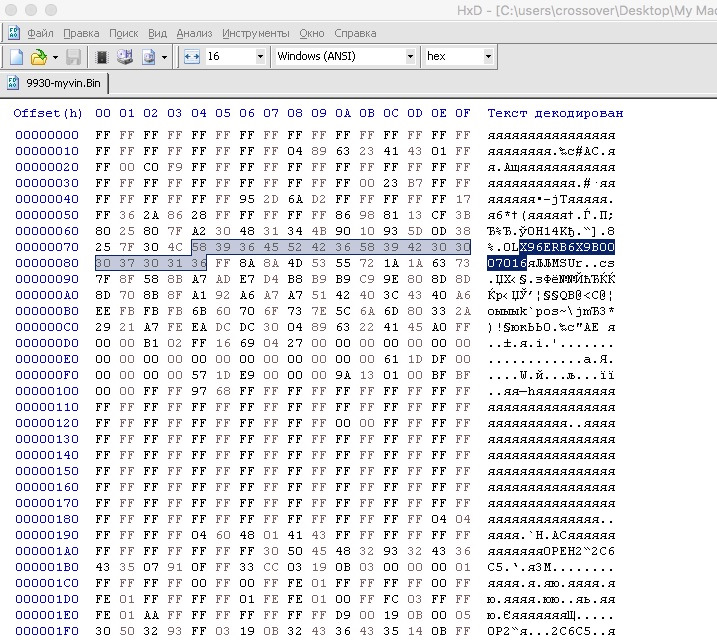Screen dimensions: 717x640
Task: Open the Справка menu
Action: [355, 33]
